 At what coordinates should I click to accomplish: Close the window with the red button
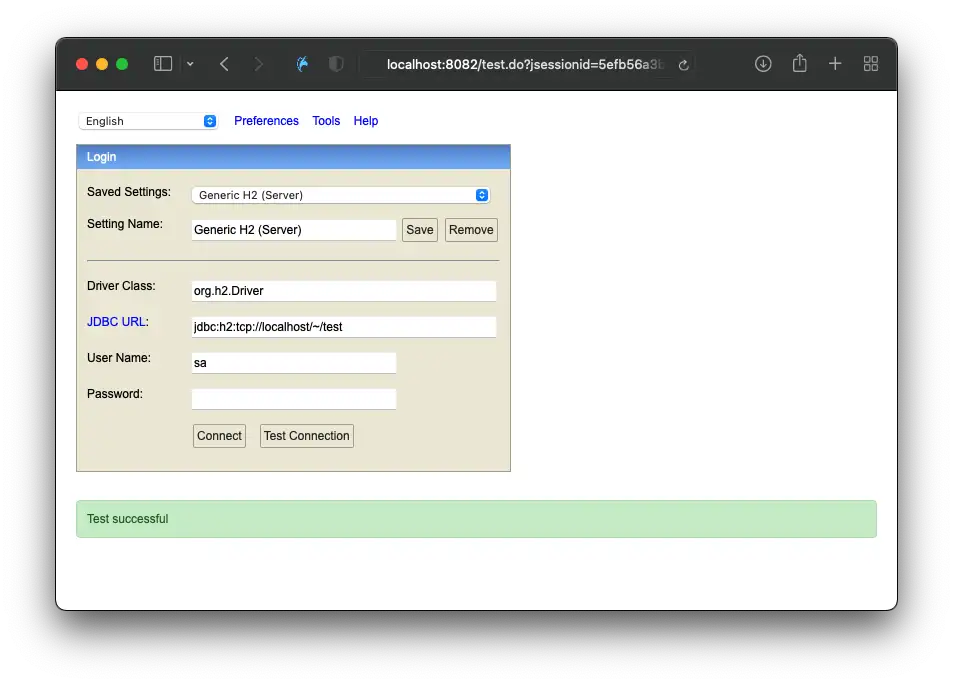click(82, 64)
